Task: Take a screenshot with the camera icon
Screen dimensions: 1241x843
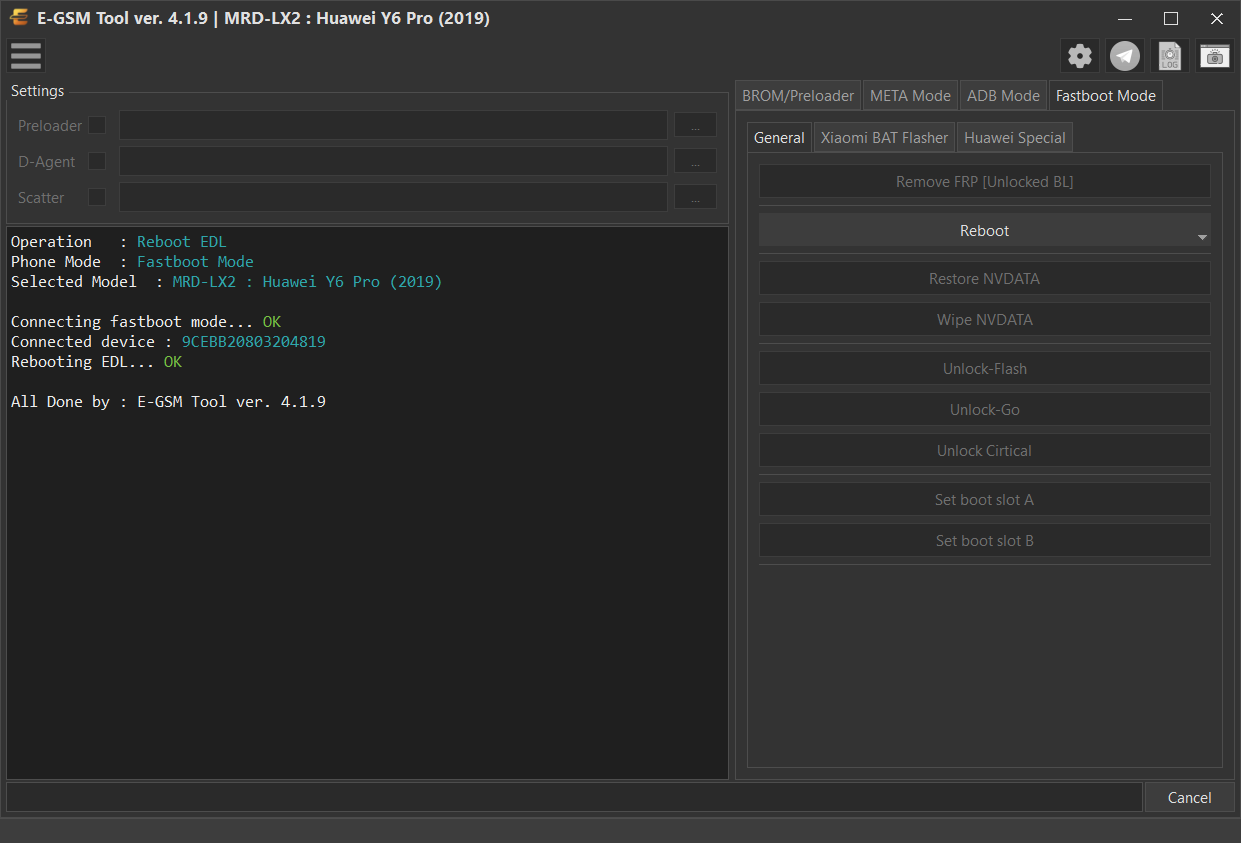Action: tap(1215, 56)
